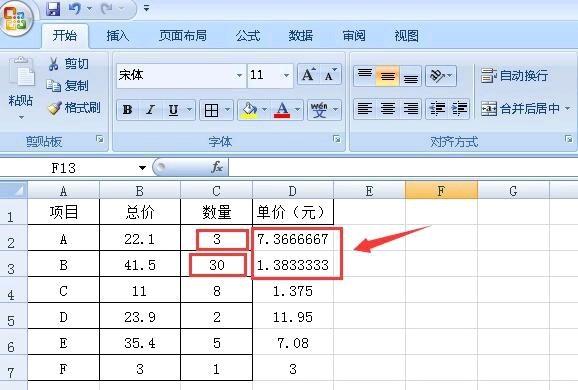Apply the red font color
Viewport: 578px width, 390px height.
282,110
